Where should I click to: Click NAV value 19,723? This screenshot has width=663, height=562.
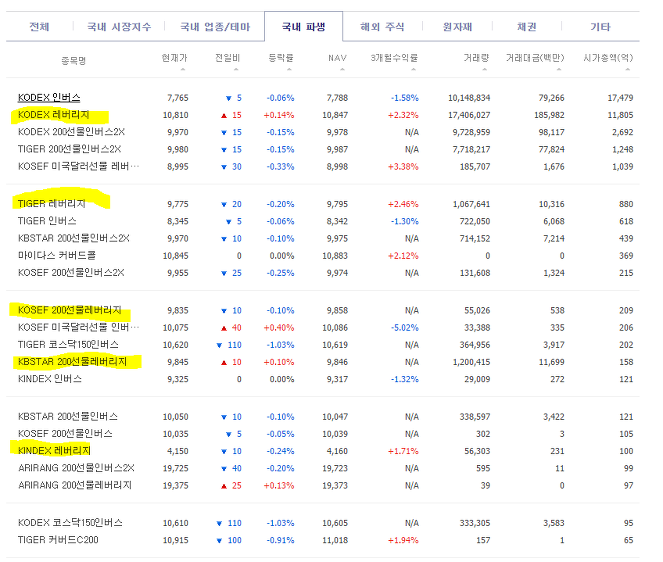tap(335, 469)
